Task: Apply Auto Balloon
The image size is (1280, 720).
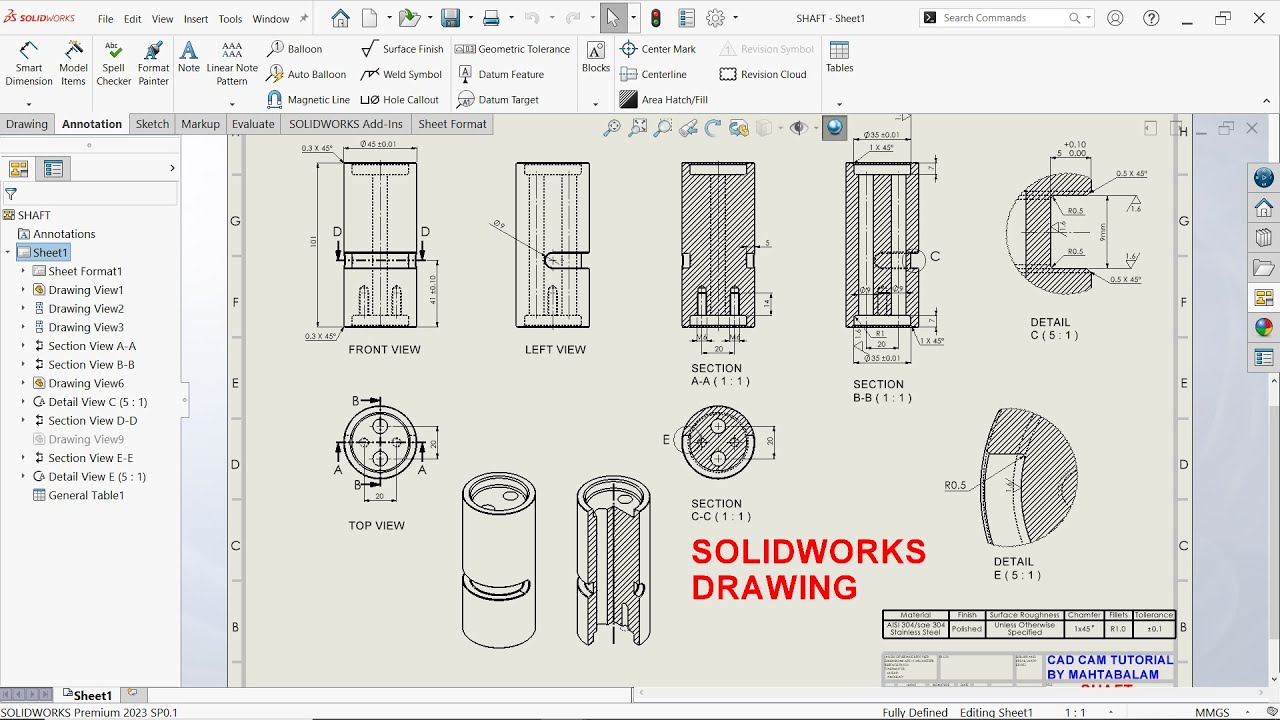Action: click(x=306, y=74)
